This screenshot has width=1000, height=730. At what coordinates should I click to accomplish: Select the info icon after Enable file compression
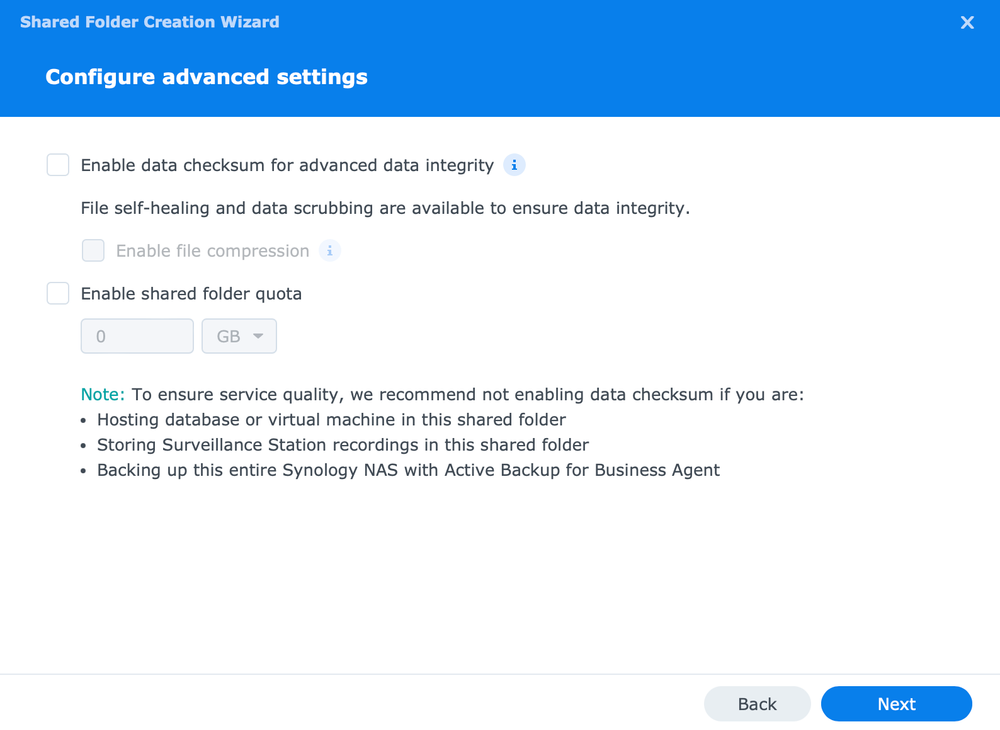(x=329, y=250)
